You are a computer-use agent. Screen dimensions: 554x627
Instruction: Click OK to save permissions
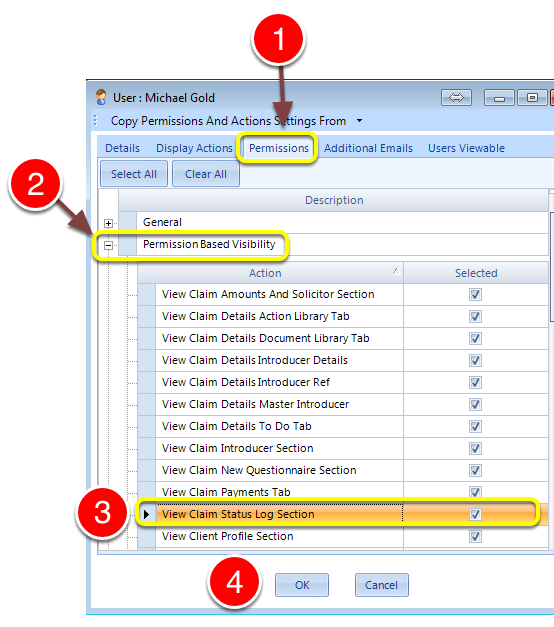coord(302,585)
